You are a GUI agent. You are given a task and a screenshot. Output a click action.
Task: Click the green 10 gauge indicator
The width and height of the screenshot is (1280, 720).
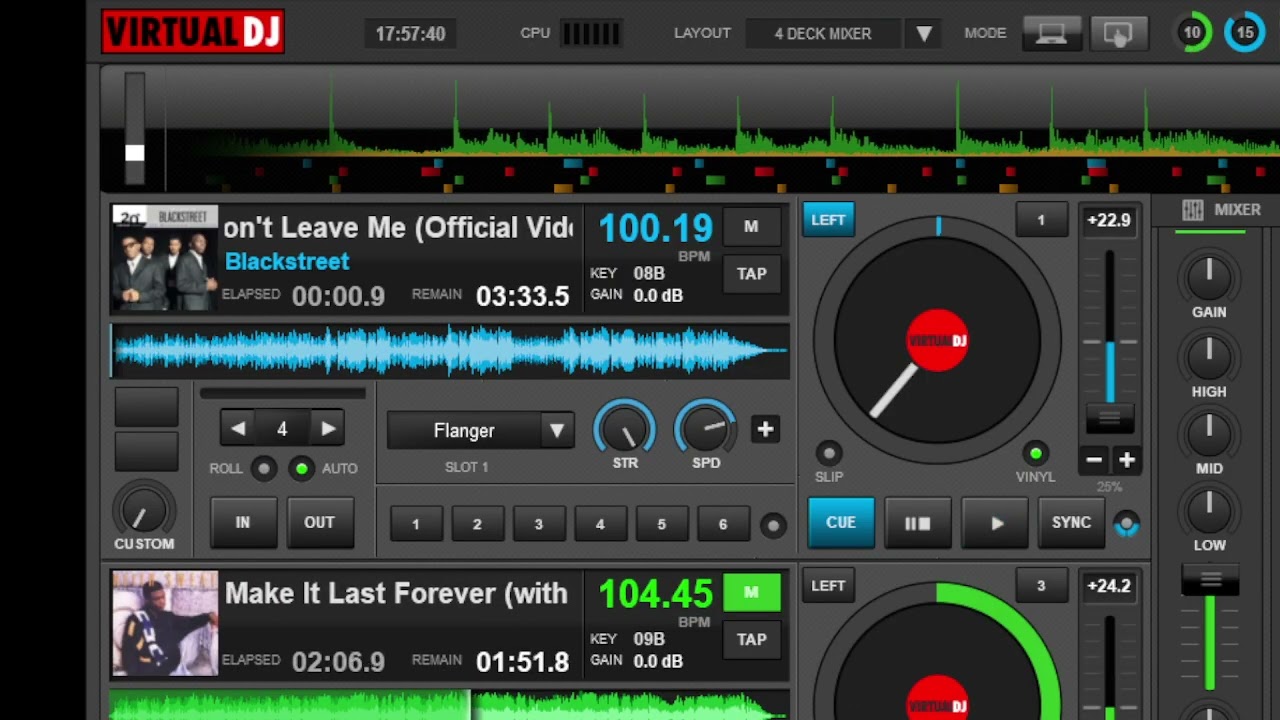[x=1192, y=32]
